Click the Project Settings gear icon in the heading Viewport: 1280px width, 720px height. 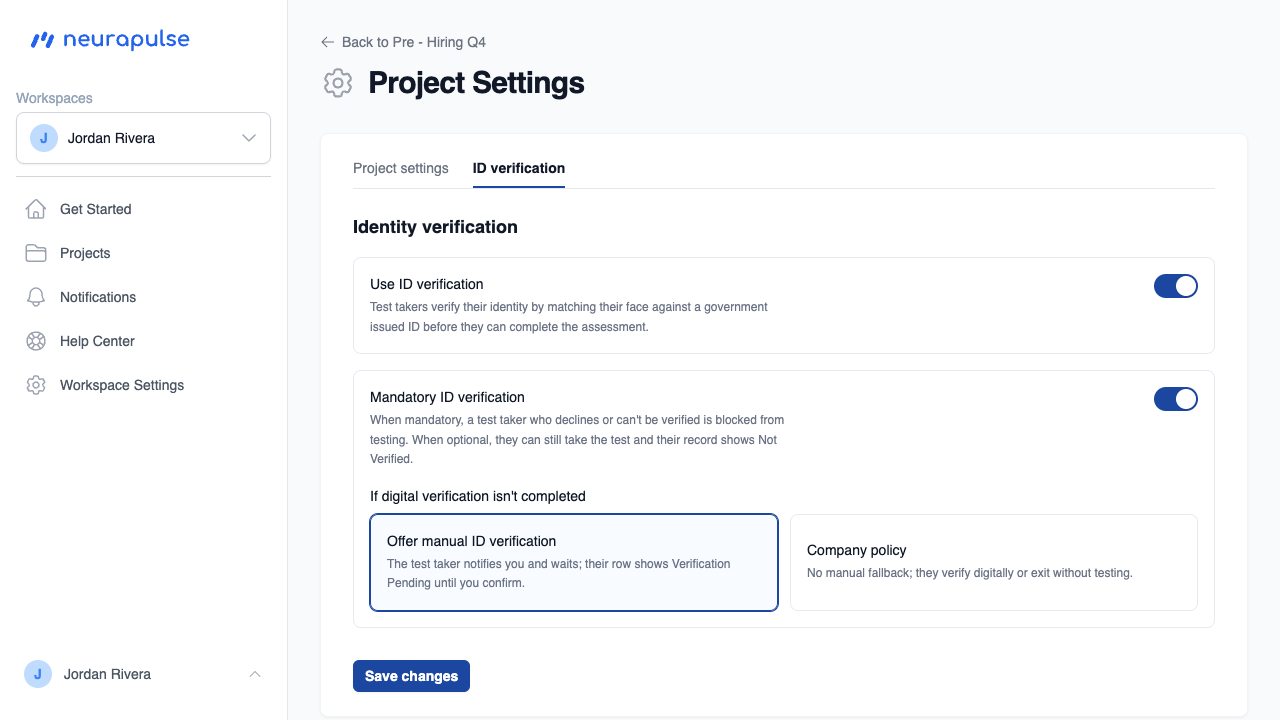pos(338,83)
